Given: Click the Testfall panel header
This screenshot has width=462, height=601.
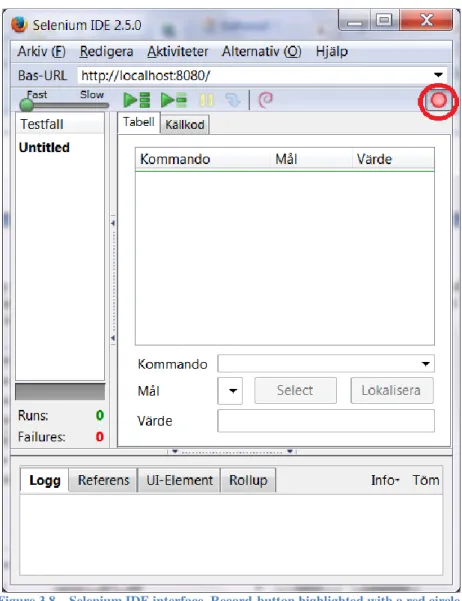Looking at the screenshot, I should (x=60, y=124).
